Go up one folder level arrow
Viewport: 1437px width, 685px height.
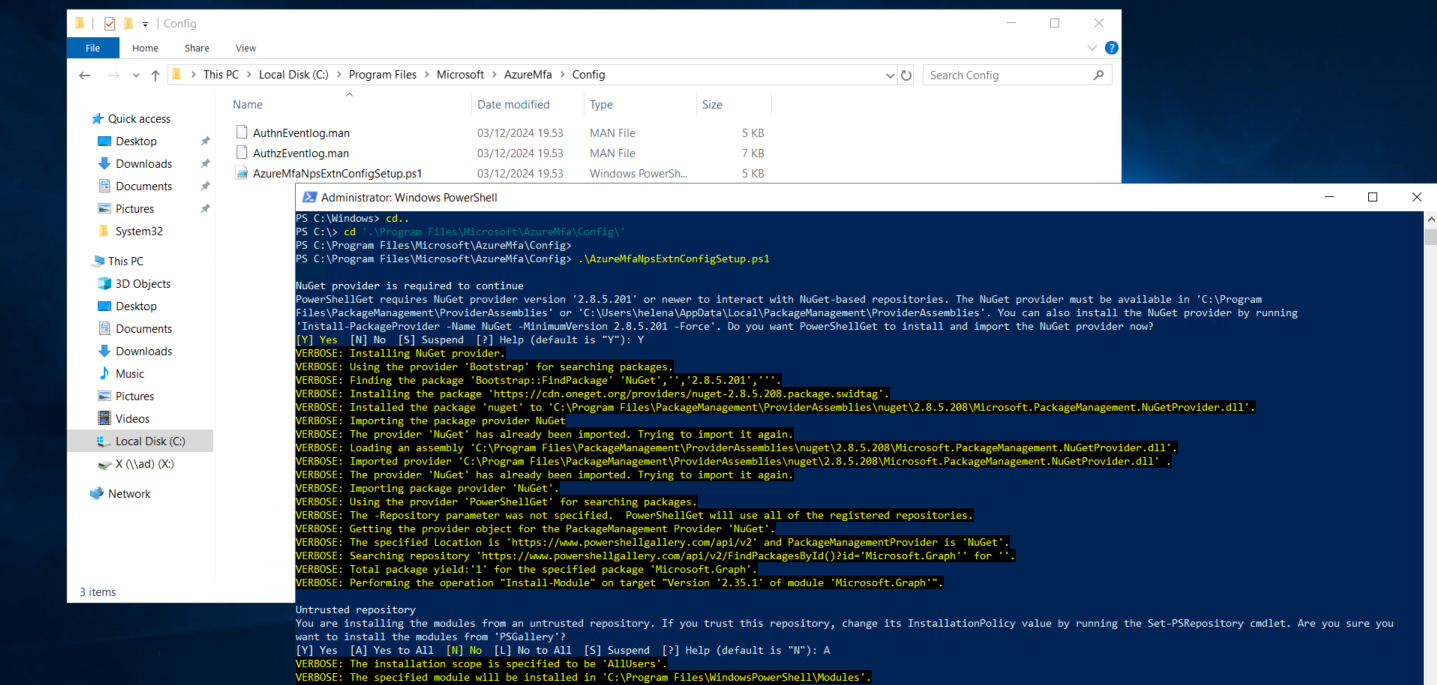[x=155, y=75]
